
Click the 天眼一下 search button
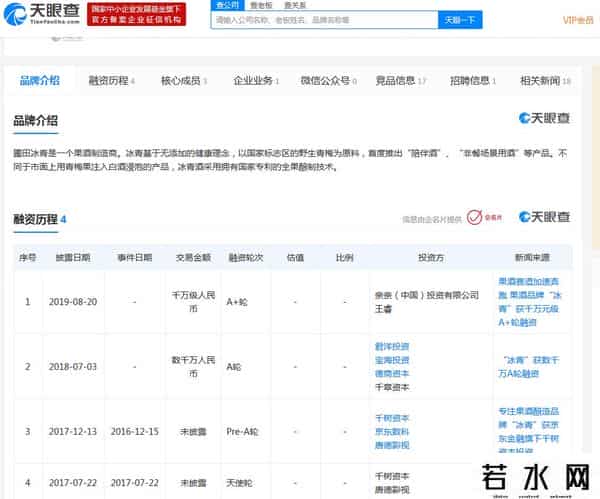tap(460, 20)
